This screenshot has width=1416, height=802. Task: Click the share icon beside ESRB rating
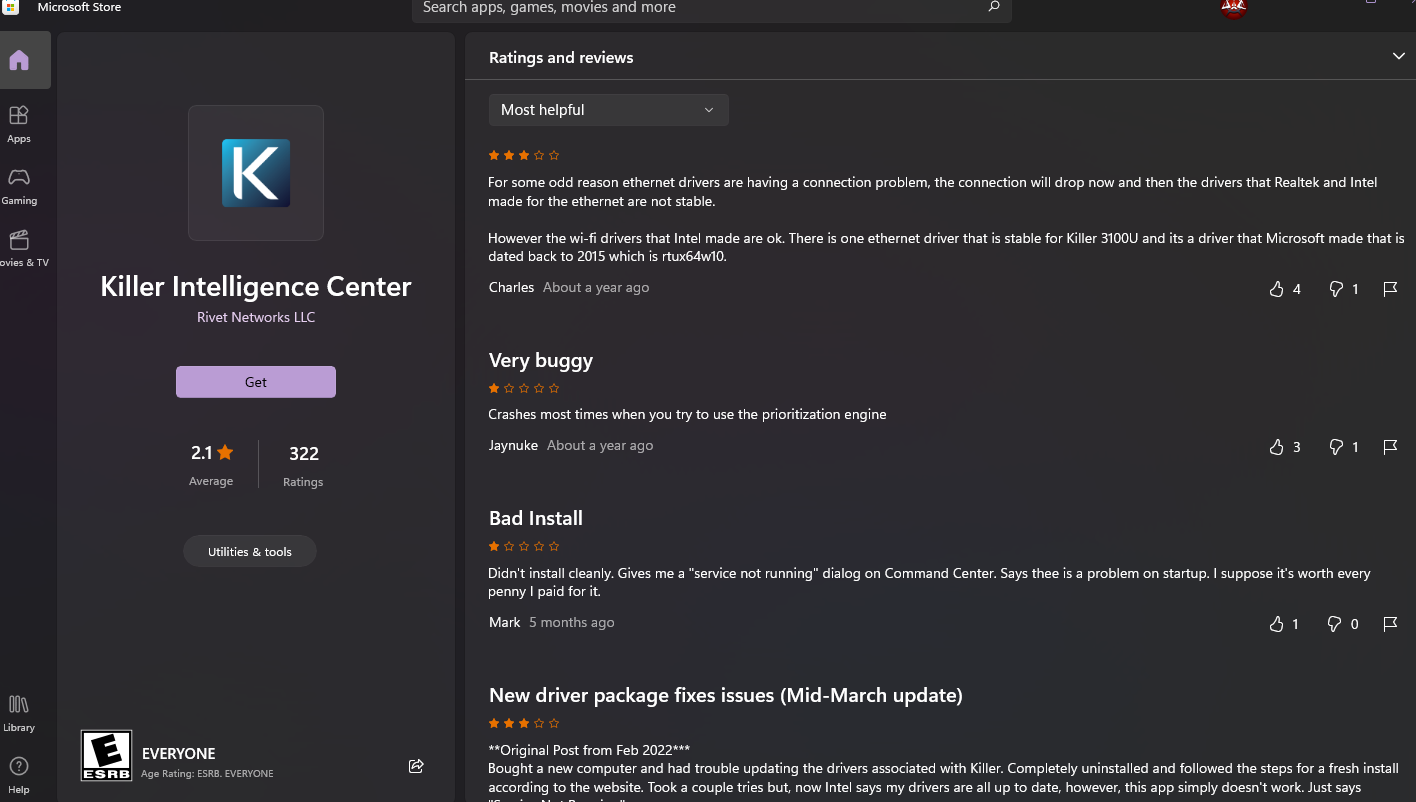click(416, 766)
